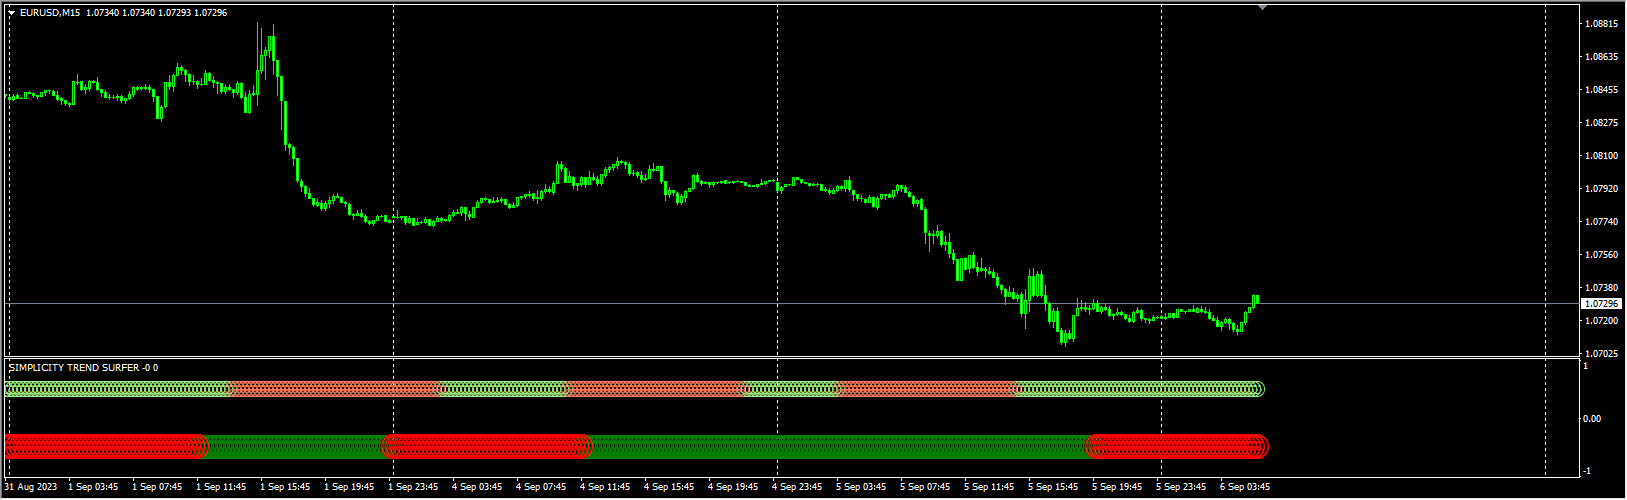The image size is (1627, 500).
Task: Click the 1 Sep 03:45 time label
Action: pyautogui.click(x=93, y=487)
